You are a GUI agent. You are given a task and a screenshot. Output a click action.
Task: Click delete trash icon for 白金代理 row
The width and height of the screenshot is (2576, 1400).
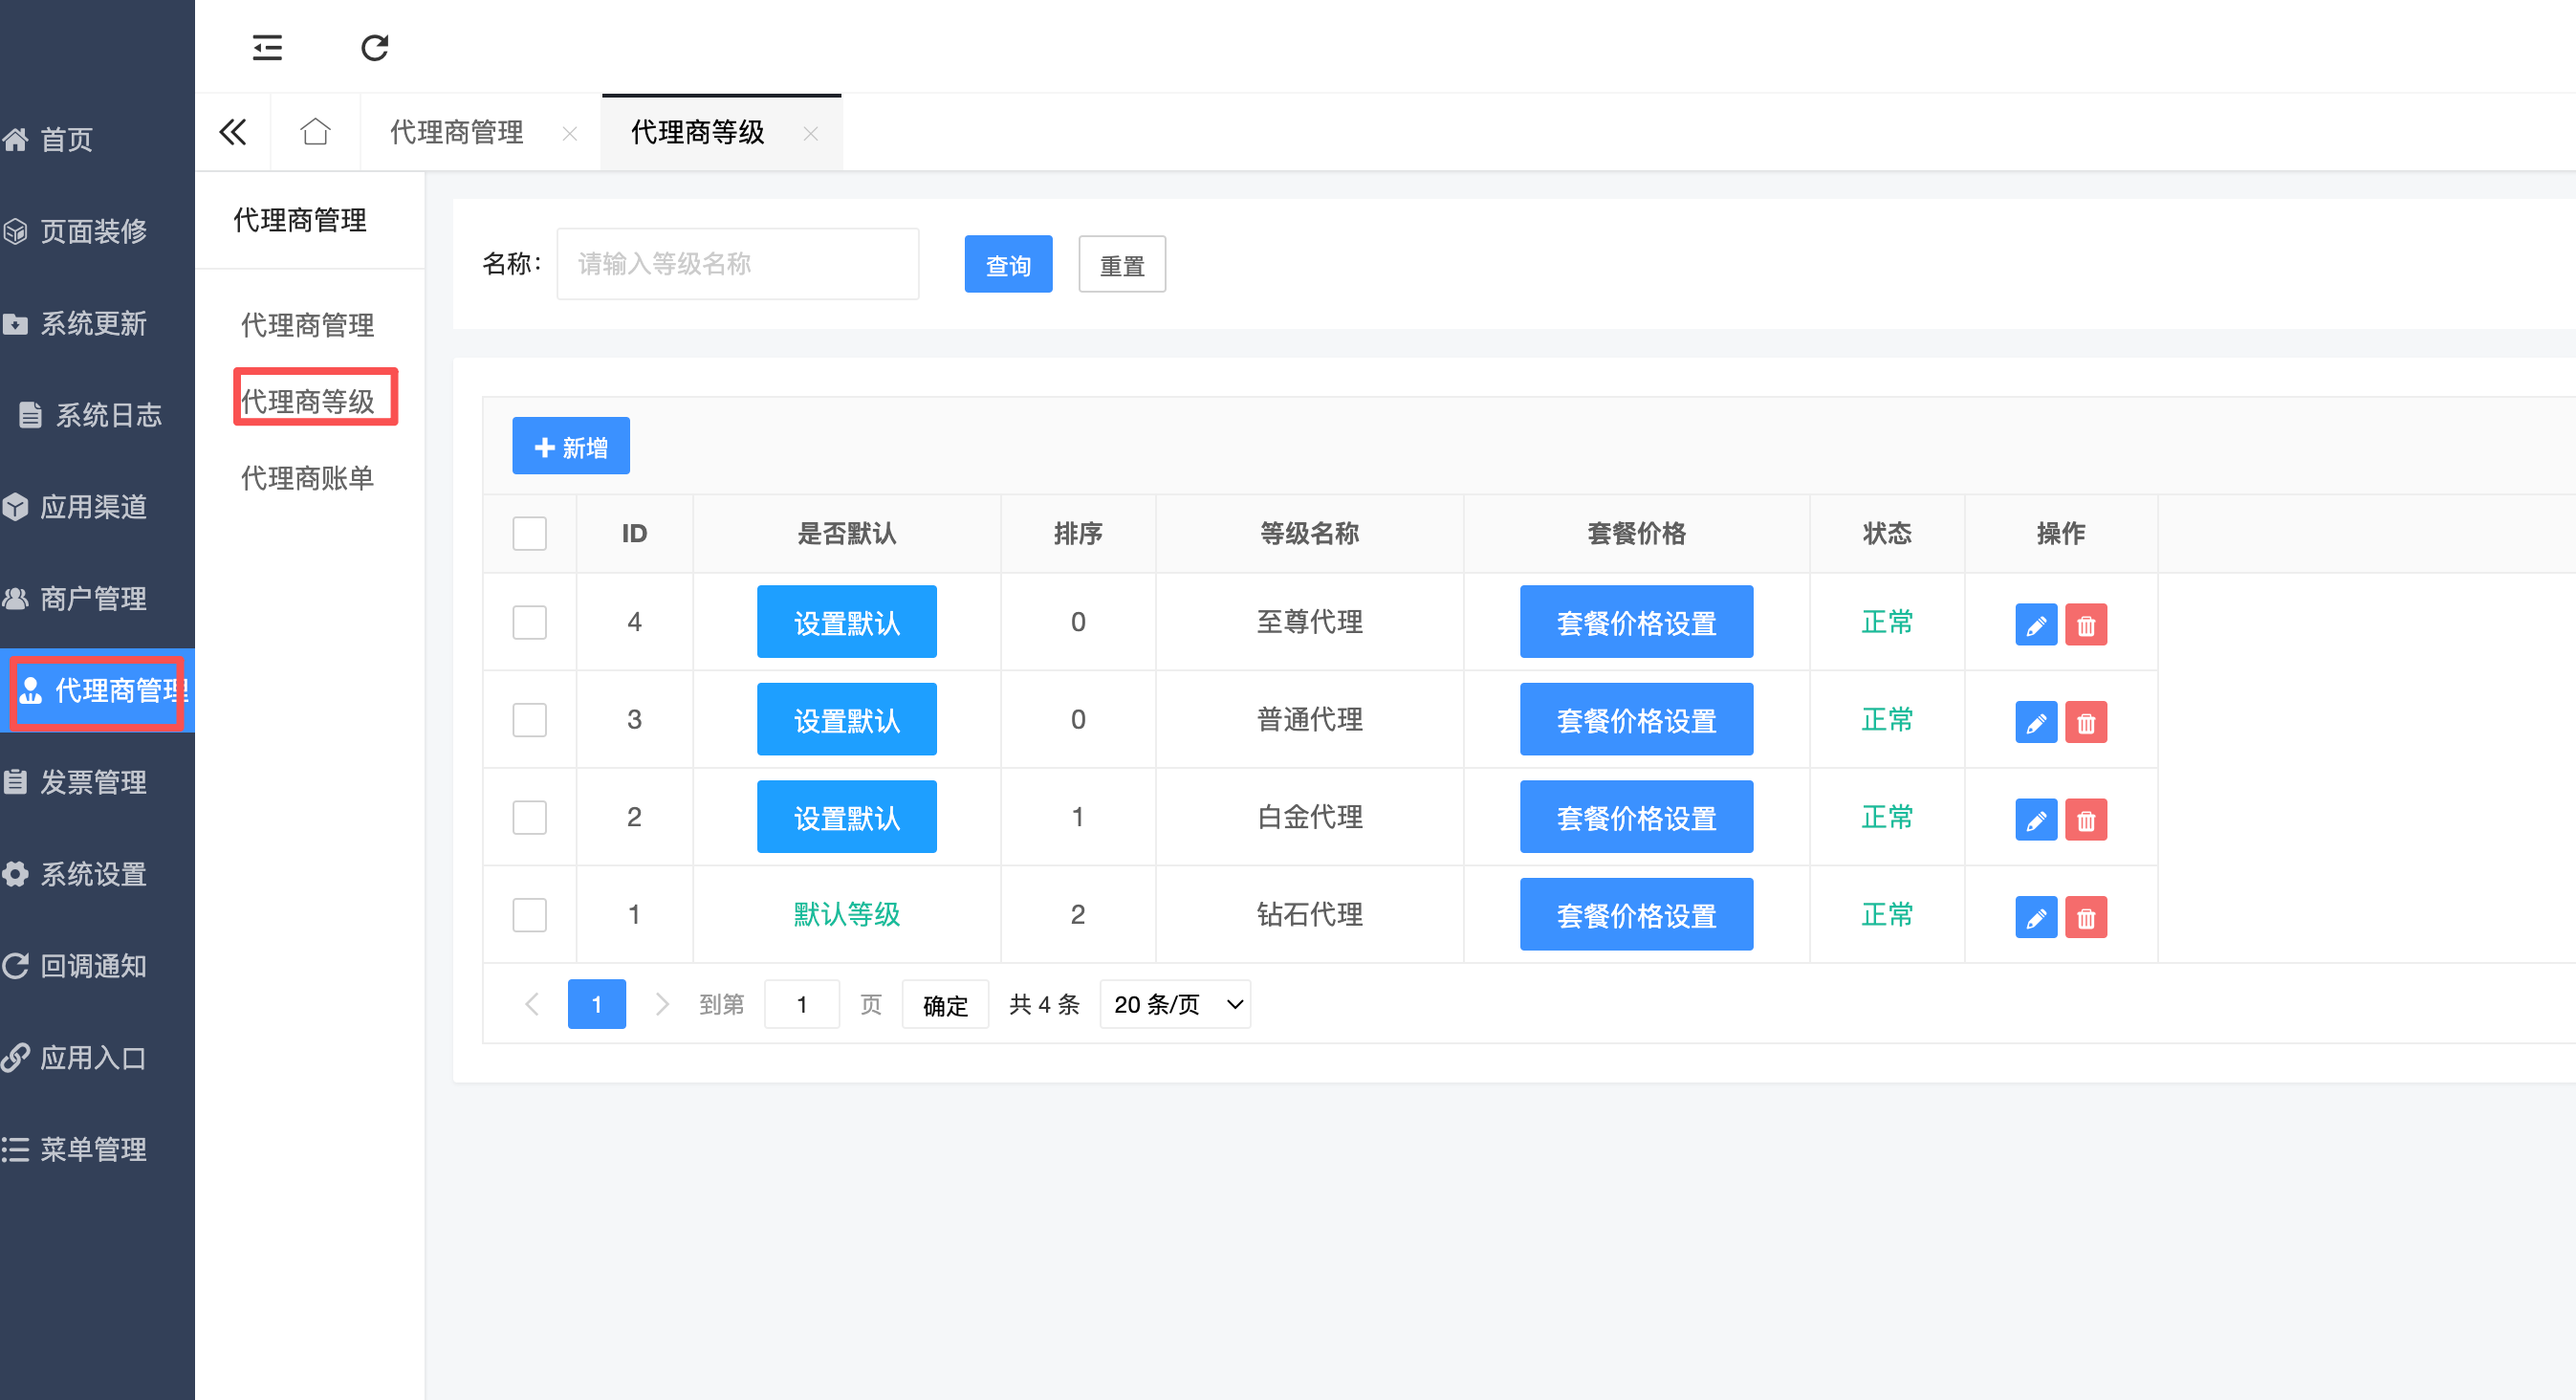[x=2085, y=820]
